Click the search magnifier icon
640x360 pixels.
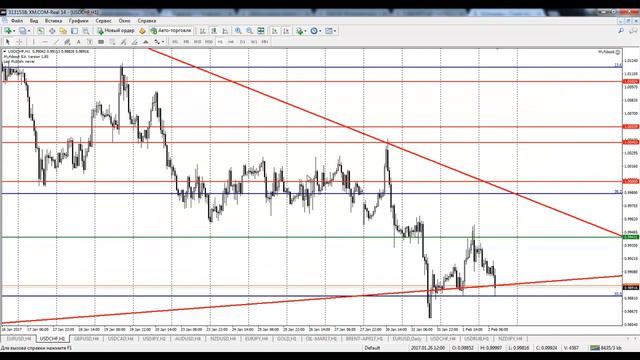[x=621, y=31]
